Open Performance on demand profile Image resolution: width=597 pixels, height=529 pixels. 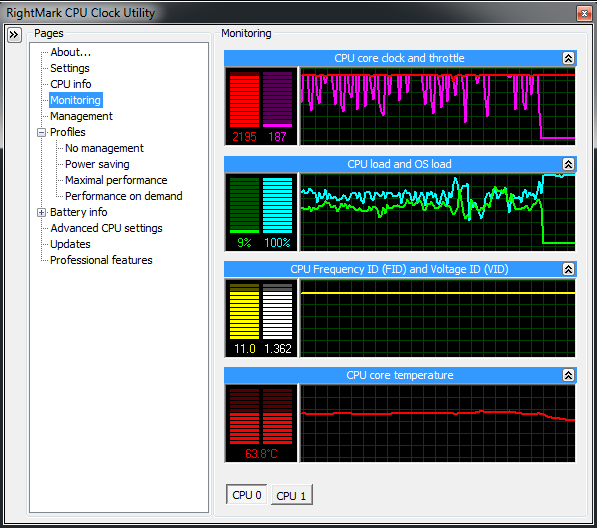pyautogui.click(x=124, y=196)
